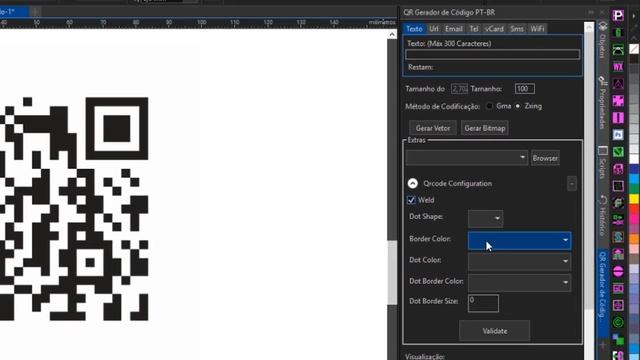Click the magenta disk macro icon
Viewport: 640px width, 360px height.
[x=618, y=169]
